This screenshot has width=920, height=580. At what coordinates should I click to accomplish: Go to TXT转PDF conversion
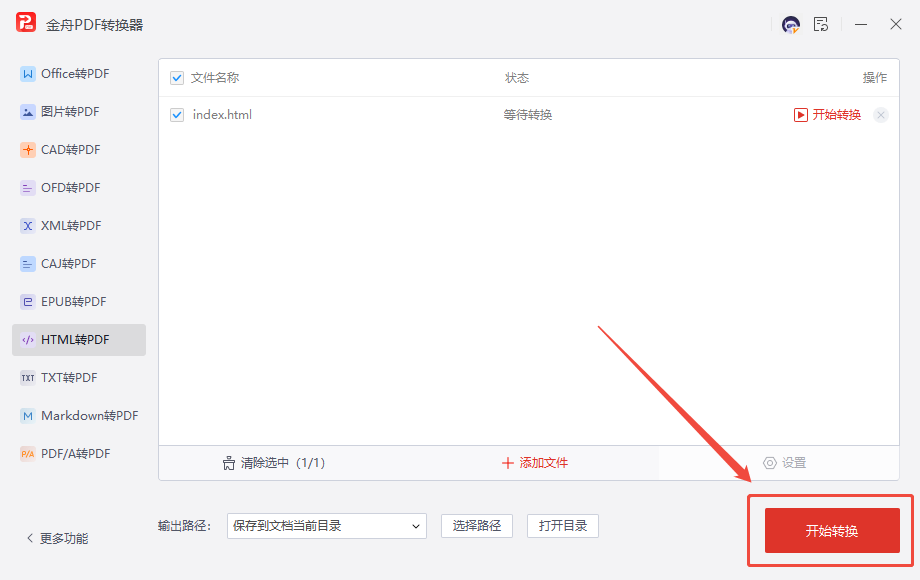[79, 378]
